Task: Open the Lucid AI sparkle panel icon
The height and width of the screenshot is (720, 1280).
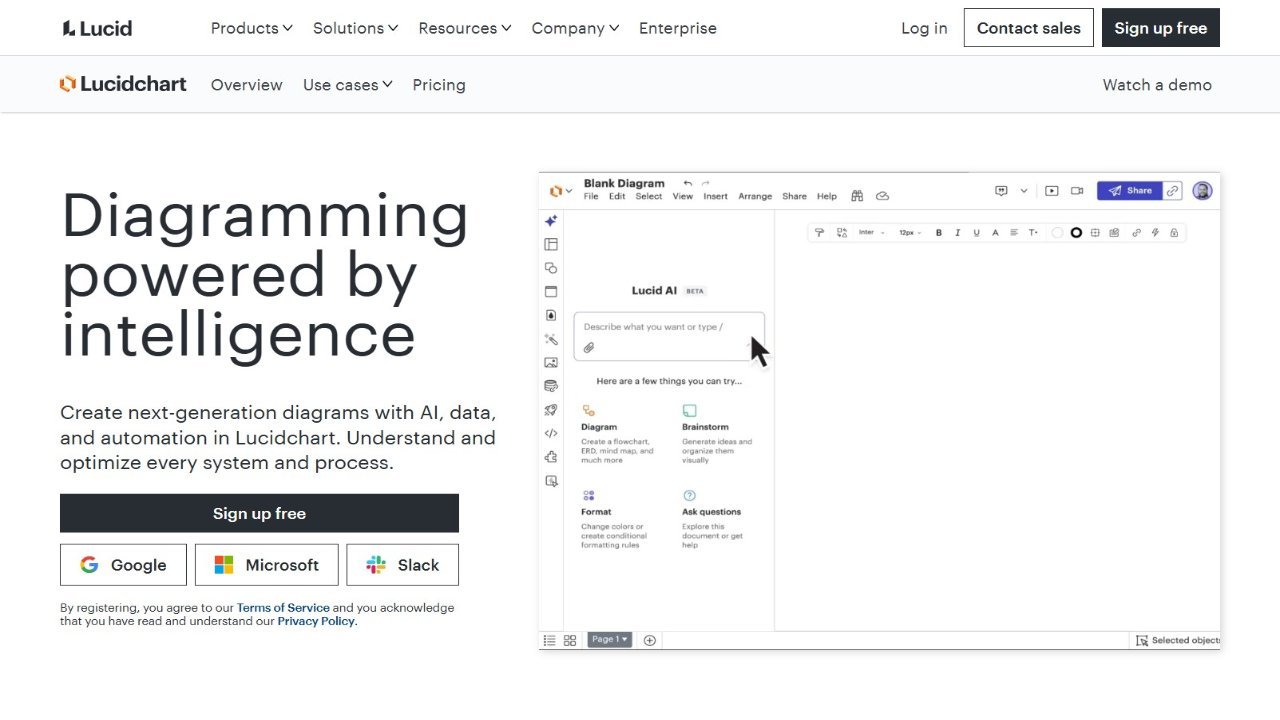Action: pyautogui.click(x=551, y=221)
